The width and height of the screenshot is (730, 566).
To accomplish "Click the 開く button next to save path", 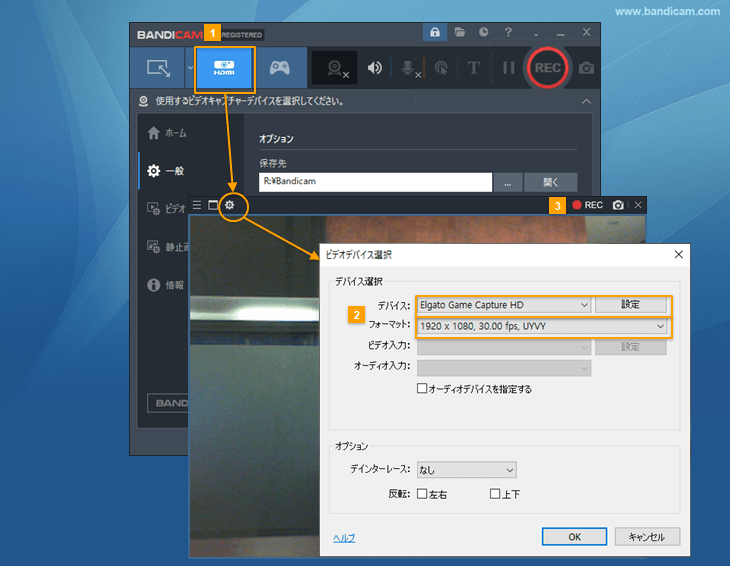I will [x=550, y=182].
